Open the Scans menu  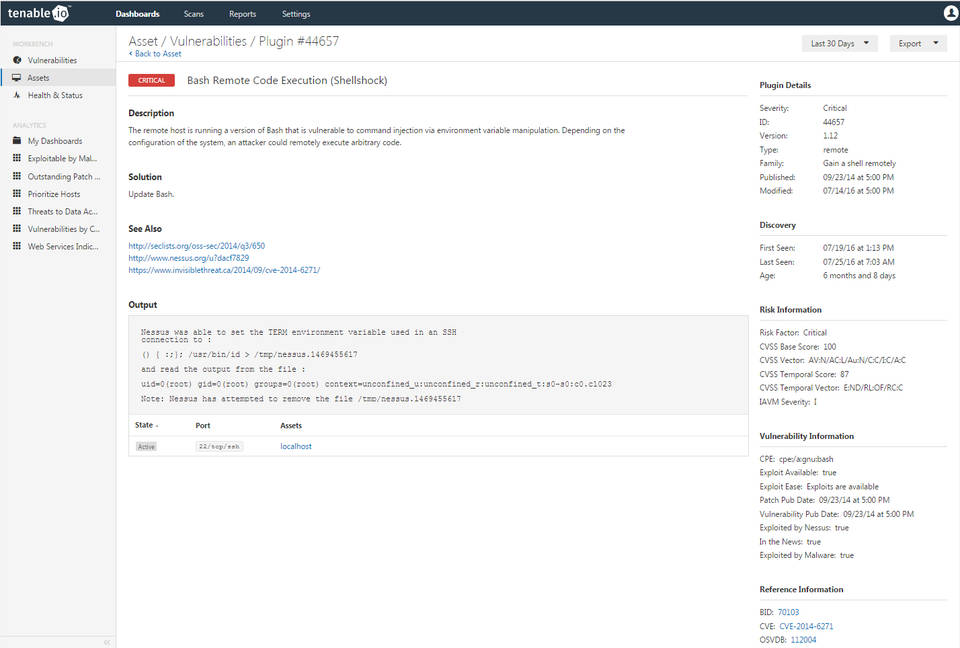pyautogui.click(x=194, y=14)
